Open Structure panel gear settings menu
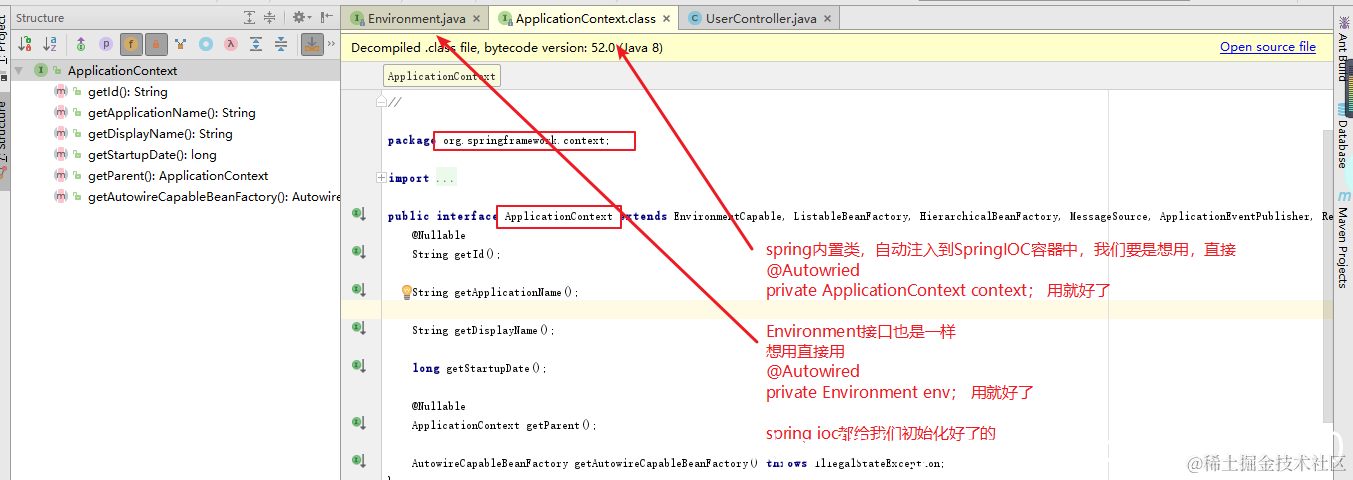 click(301, 18)
